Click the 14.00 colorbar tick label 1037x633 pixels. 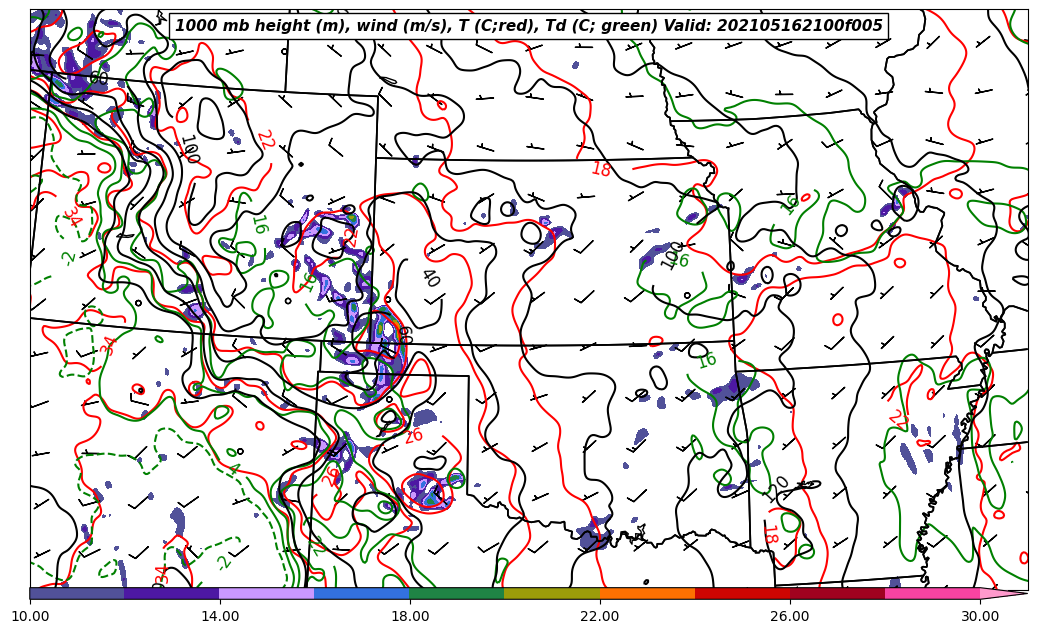[x=220, y=617]
